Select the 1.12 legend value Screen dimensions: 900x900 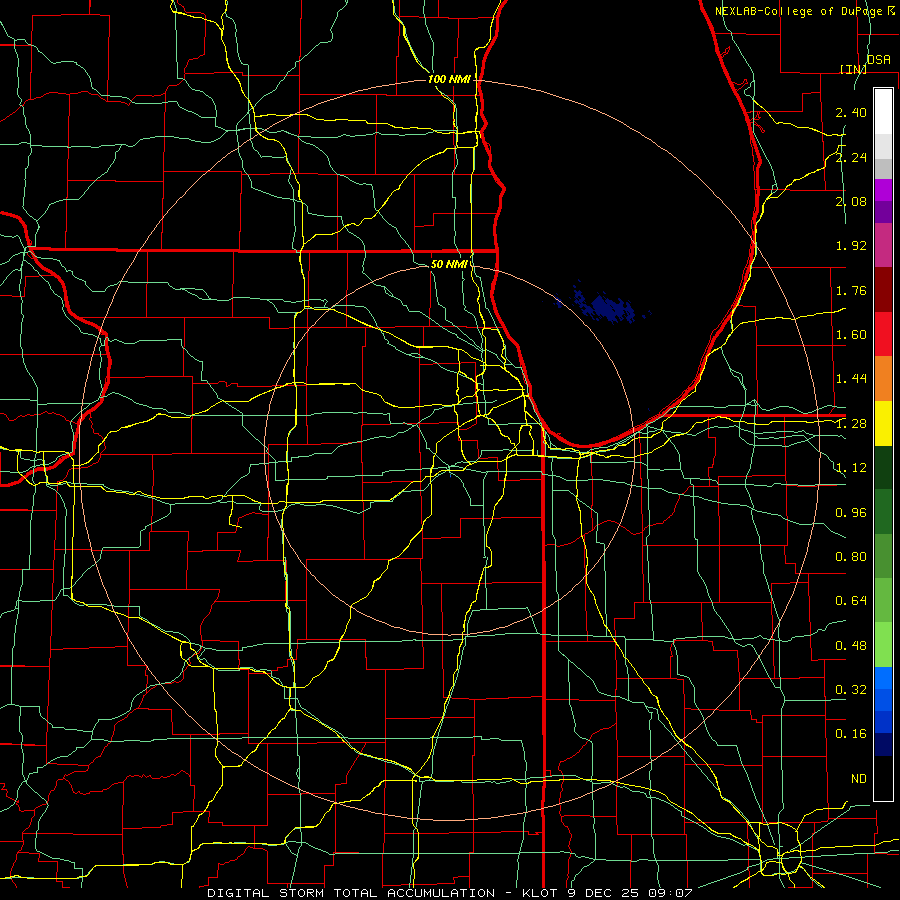pyautogui.click(x=851, y=468)
